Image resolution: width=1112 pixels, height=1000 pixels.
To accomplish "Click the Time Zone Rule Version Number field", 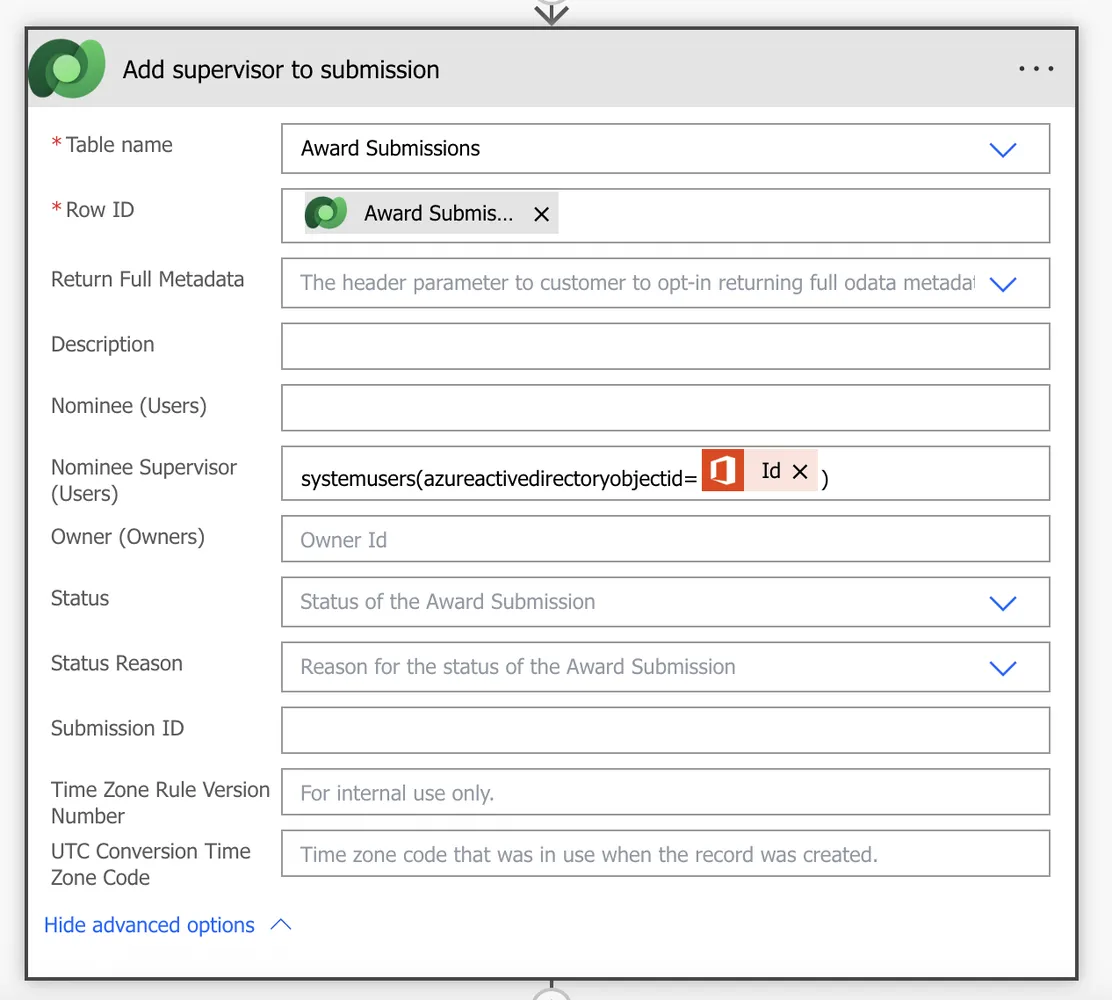I will coord(665,793).
